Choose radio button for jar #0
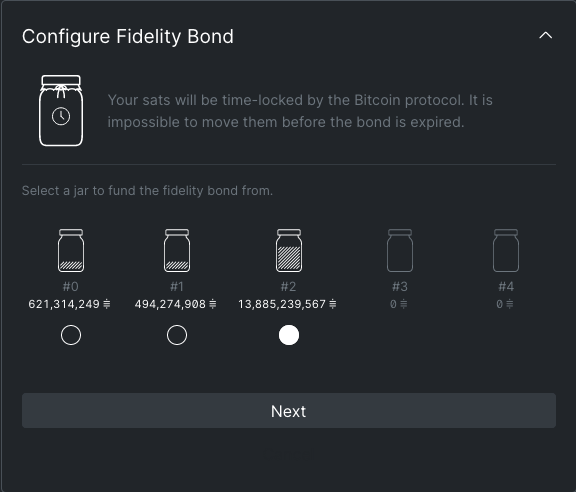Viewport: 576px width, 492px height. tap(71, 335)
